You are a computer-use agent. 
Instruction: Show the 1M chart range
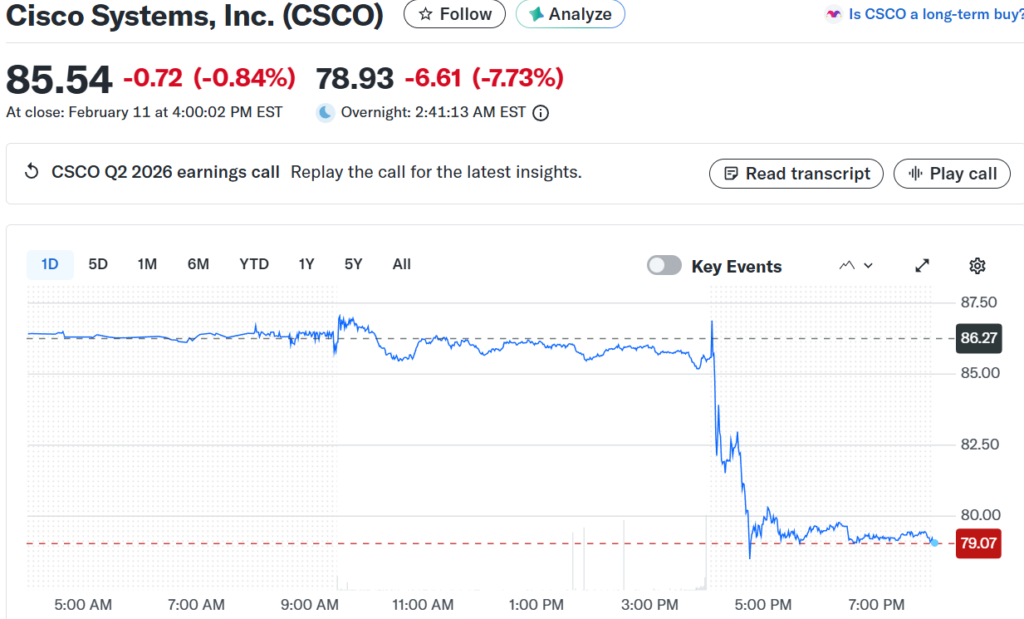147,264
